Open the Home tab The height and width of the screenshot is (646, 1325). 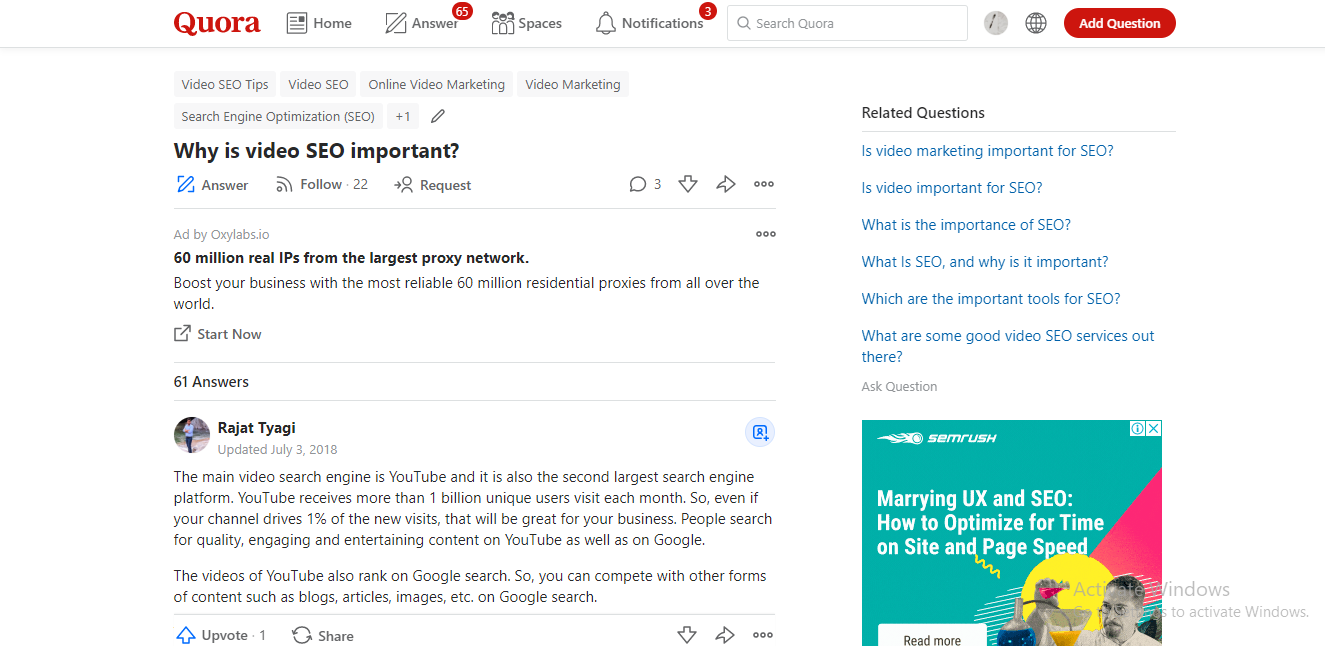319,23
